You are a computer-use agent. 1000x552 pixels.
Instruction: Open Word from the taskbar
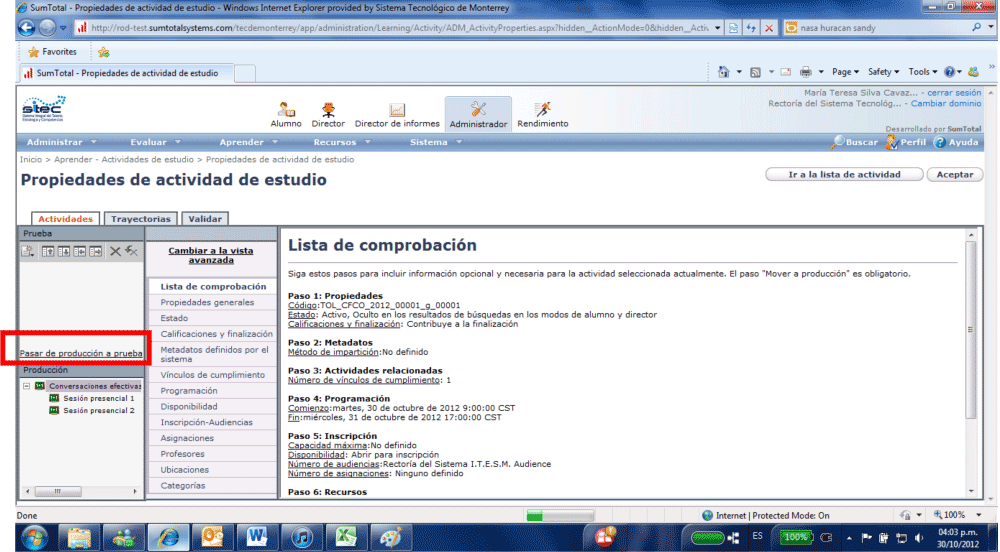click(256, 537)
